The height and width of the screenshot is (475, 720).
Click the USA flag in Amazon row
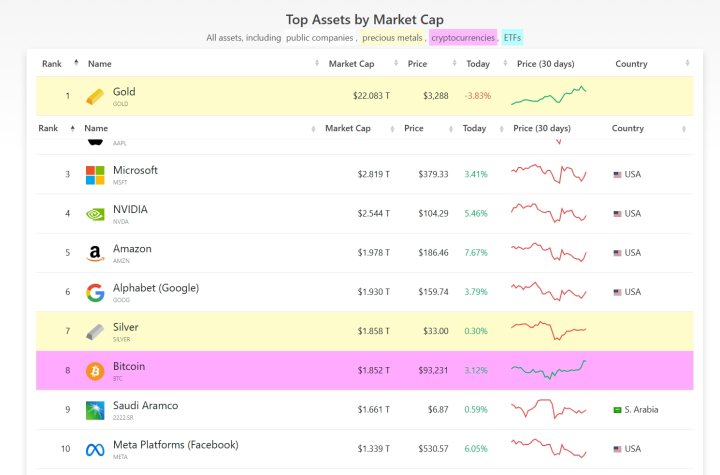pyautogui.click(x=618, y=253)
